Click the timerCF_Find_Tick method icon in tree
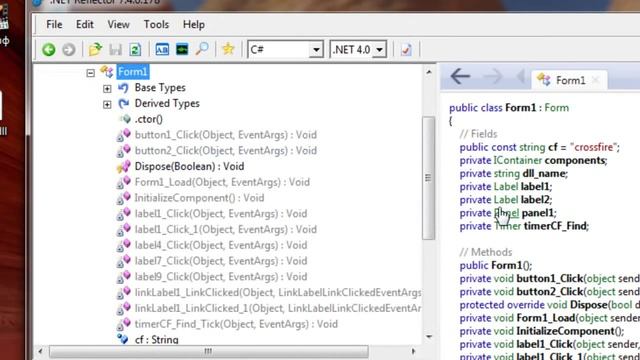The height and width of the screenshot is (360, 640). tap(124, 324)
